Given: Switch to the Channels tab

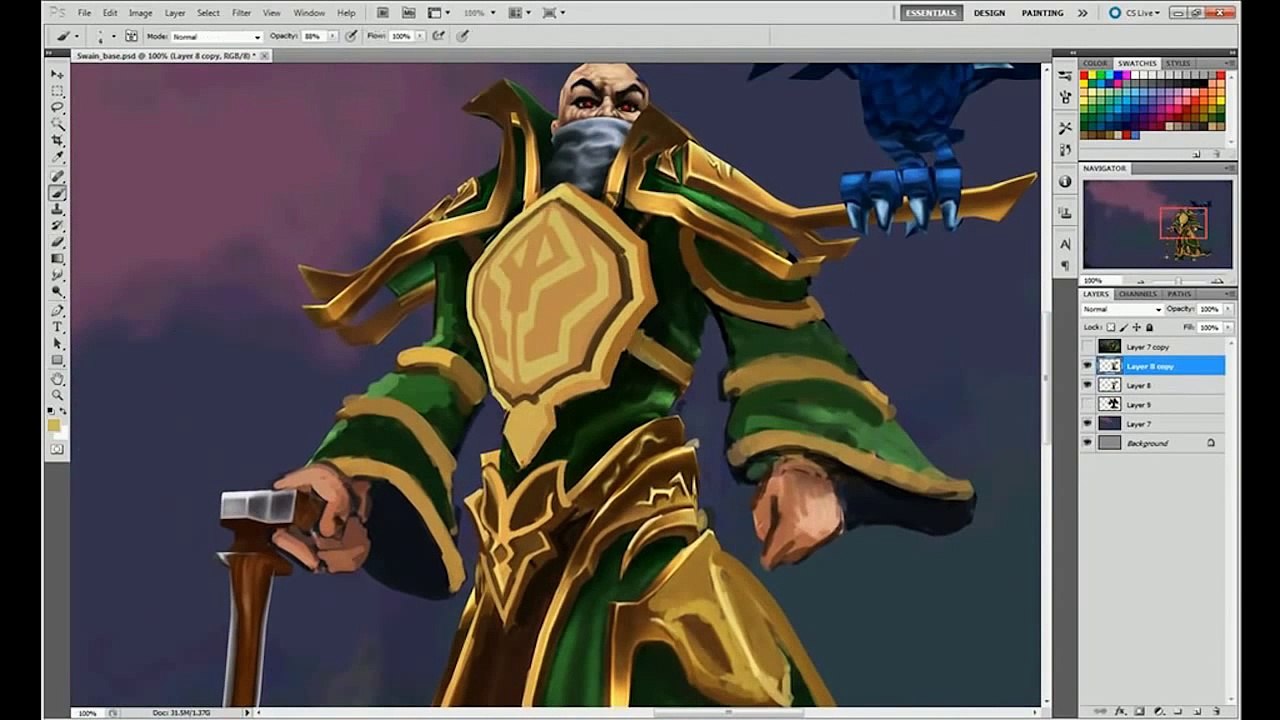Looking at the screenshot, I should click(x=1138, y=294).
